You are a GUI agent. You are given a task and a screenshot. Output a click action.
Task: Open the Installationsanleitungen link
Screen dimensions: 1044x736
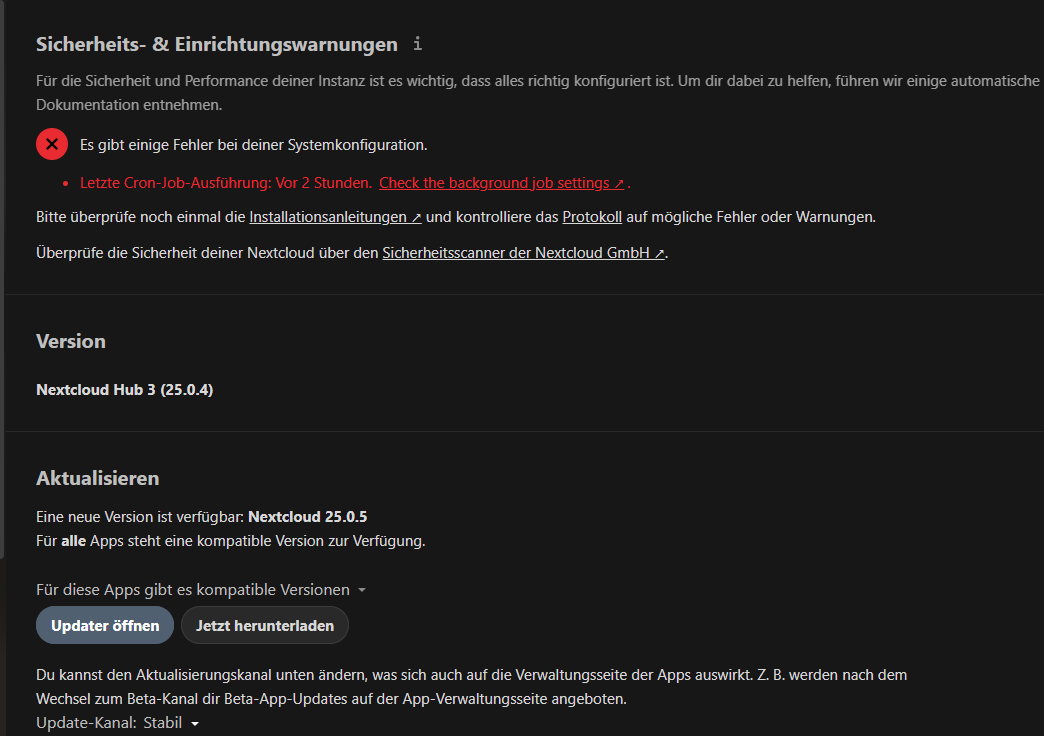pyautogui.click(x=335, y=217)
